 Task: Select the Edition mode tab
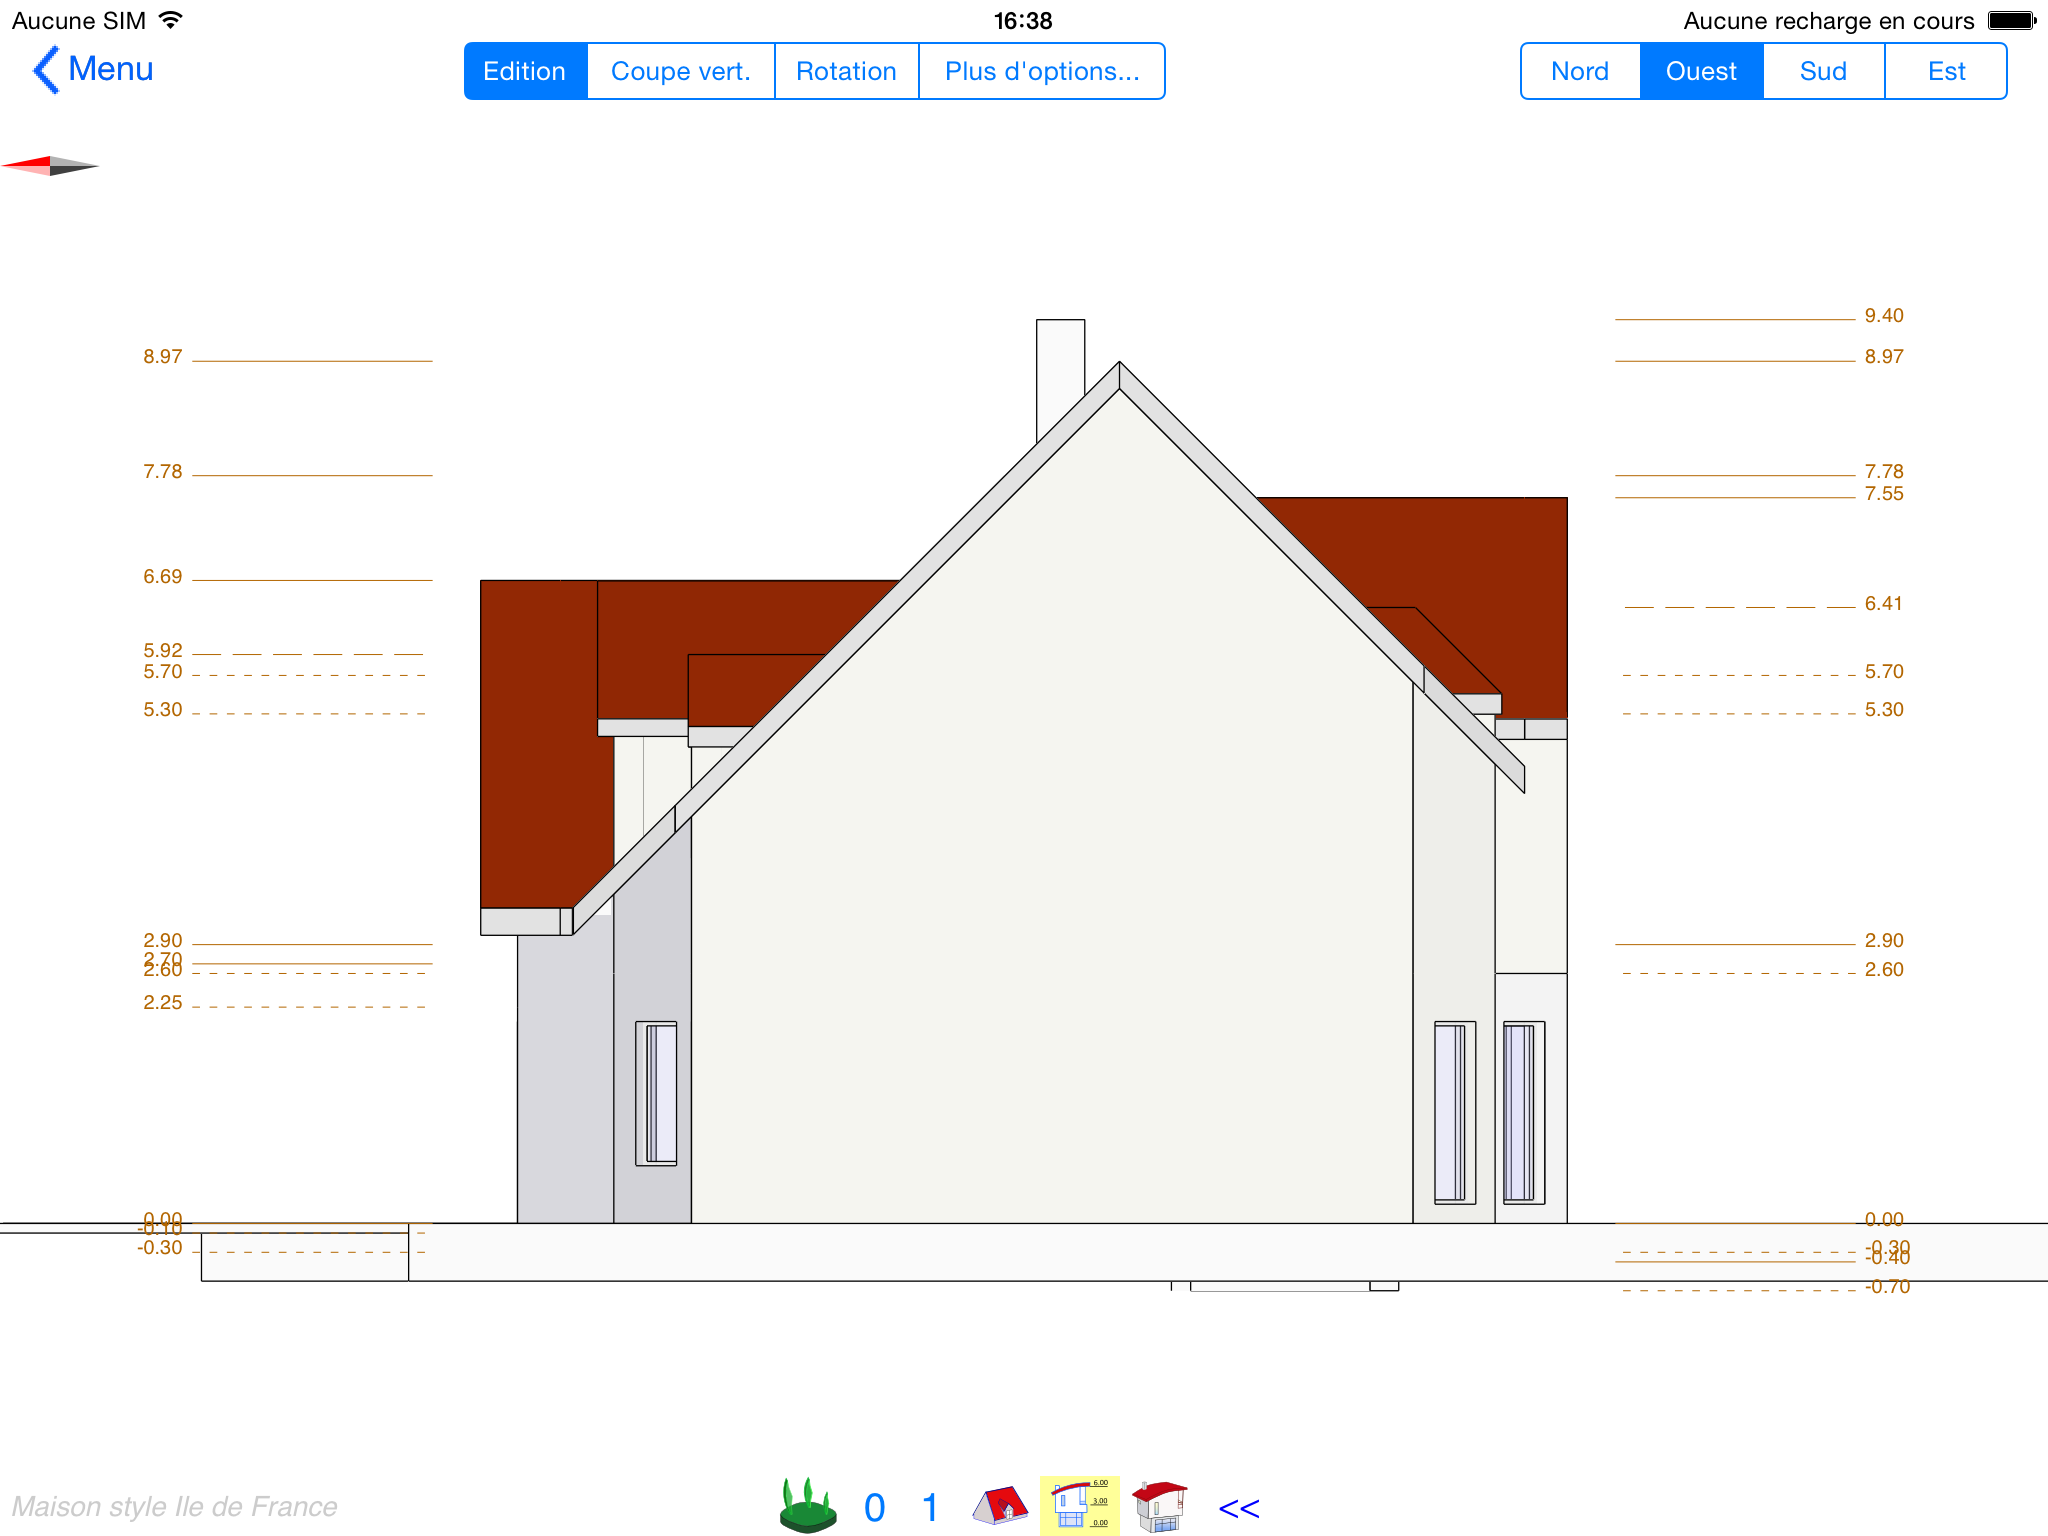point(525,71)
